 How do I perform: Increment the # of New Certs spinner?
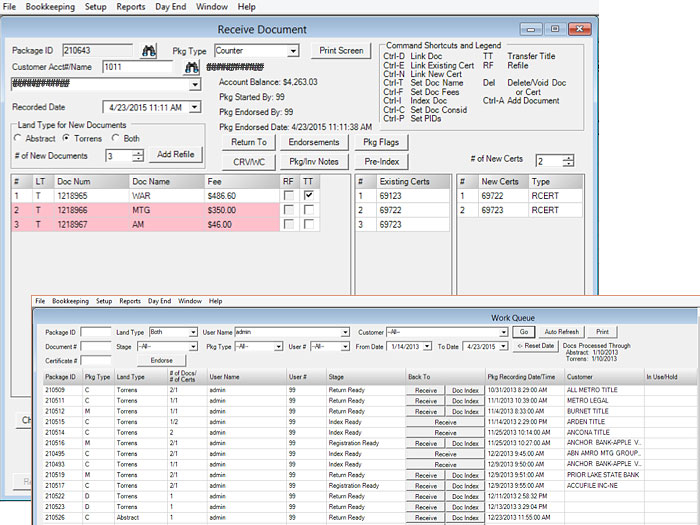[x=568, y=158]
